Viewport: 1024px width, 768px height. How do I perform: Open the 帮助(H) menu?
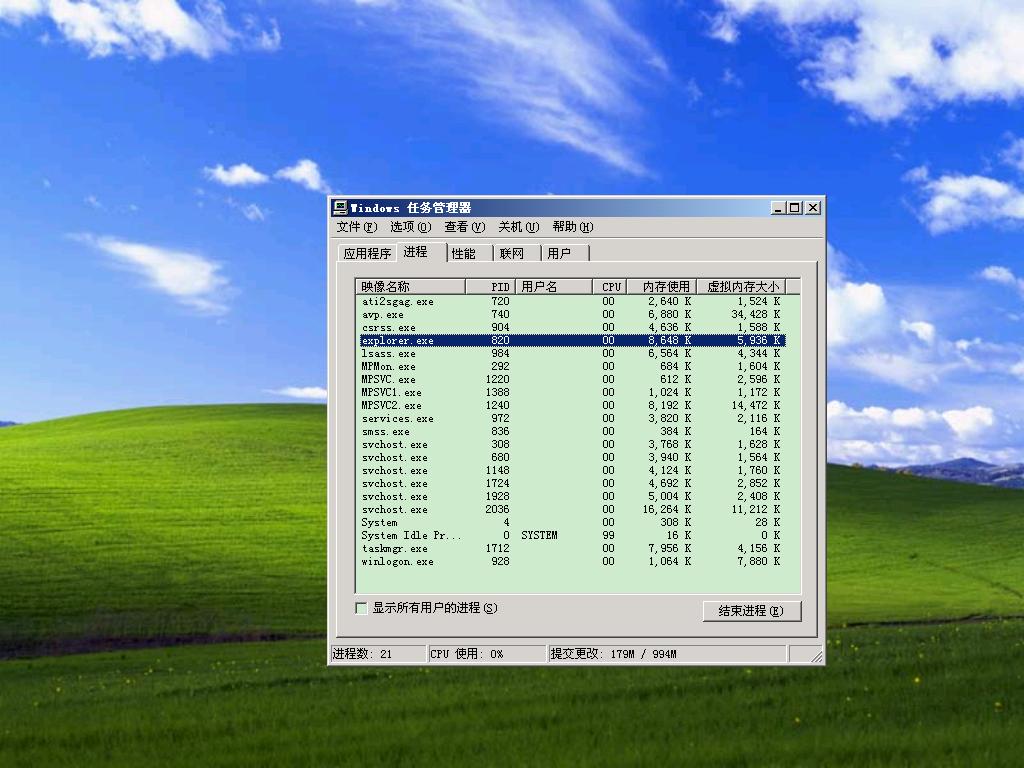point(573,227)
